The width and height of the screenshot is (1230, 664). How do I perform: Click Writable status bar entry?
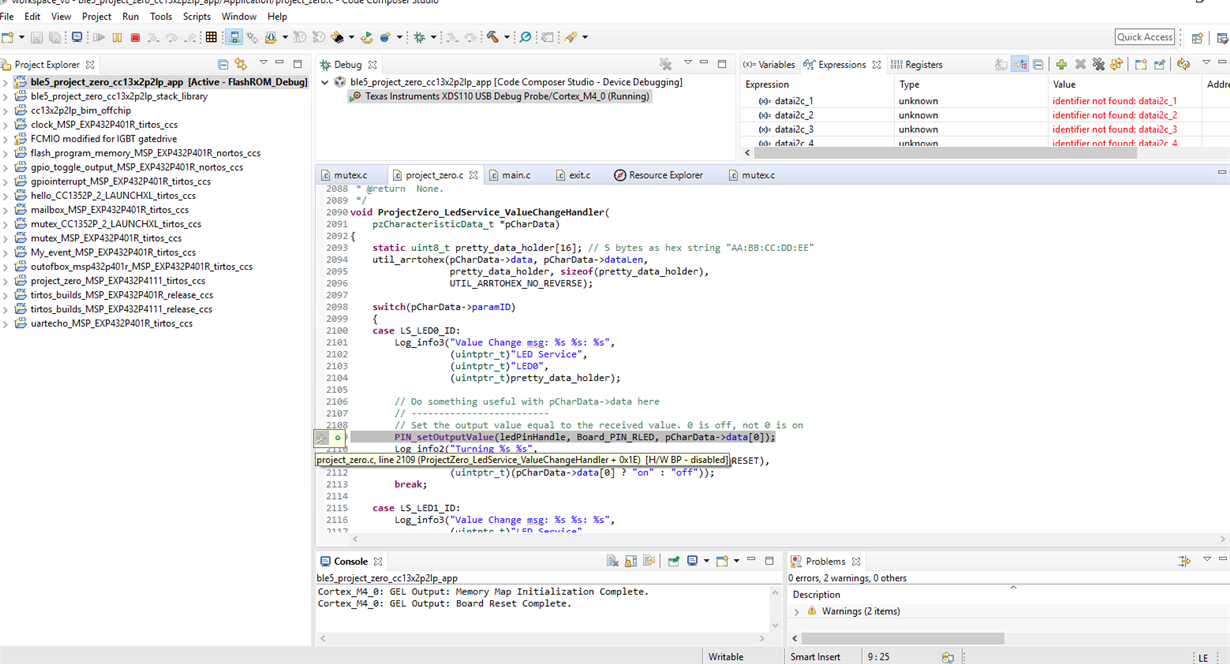[x=726, y=657]
